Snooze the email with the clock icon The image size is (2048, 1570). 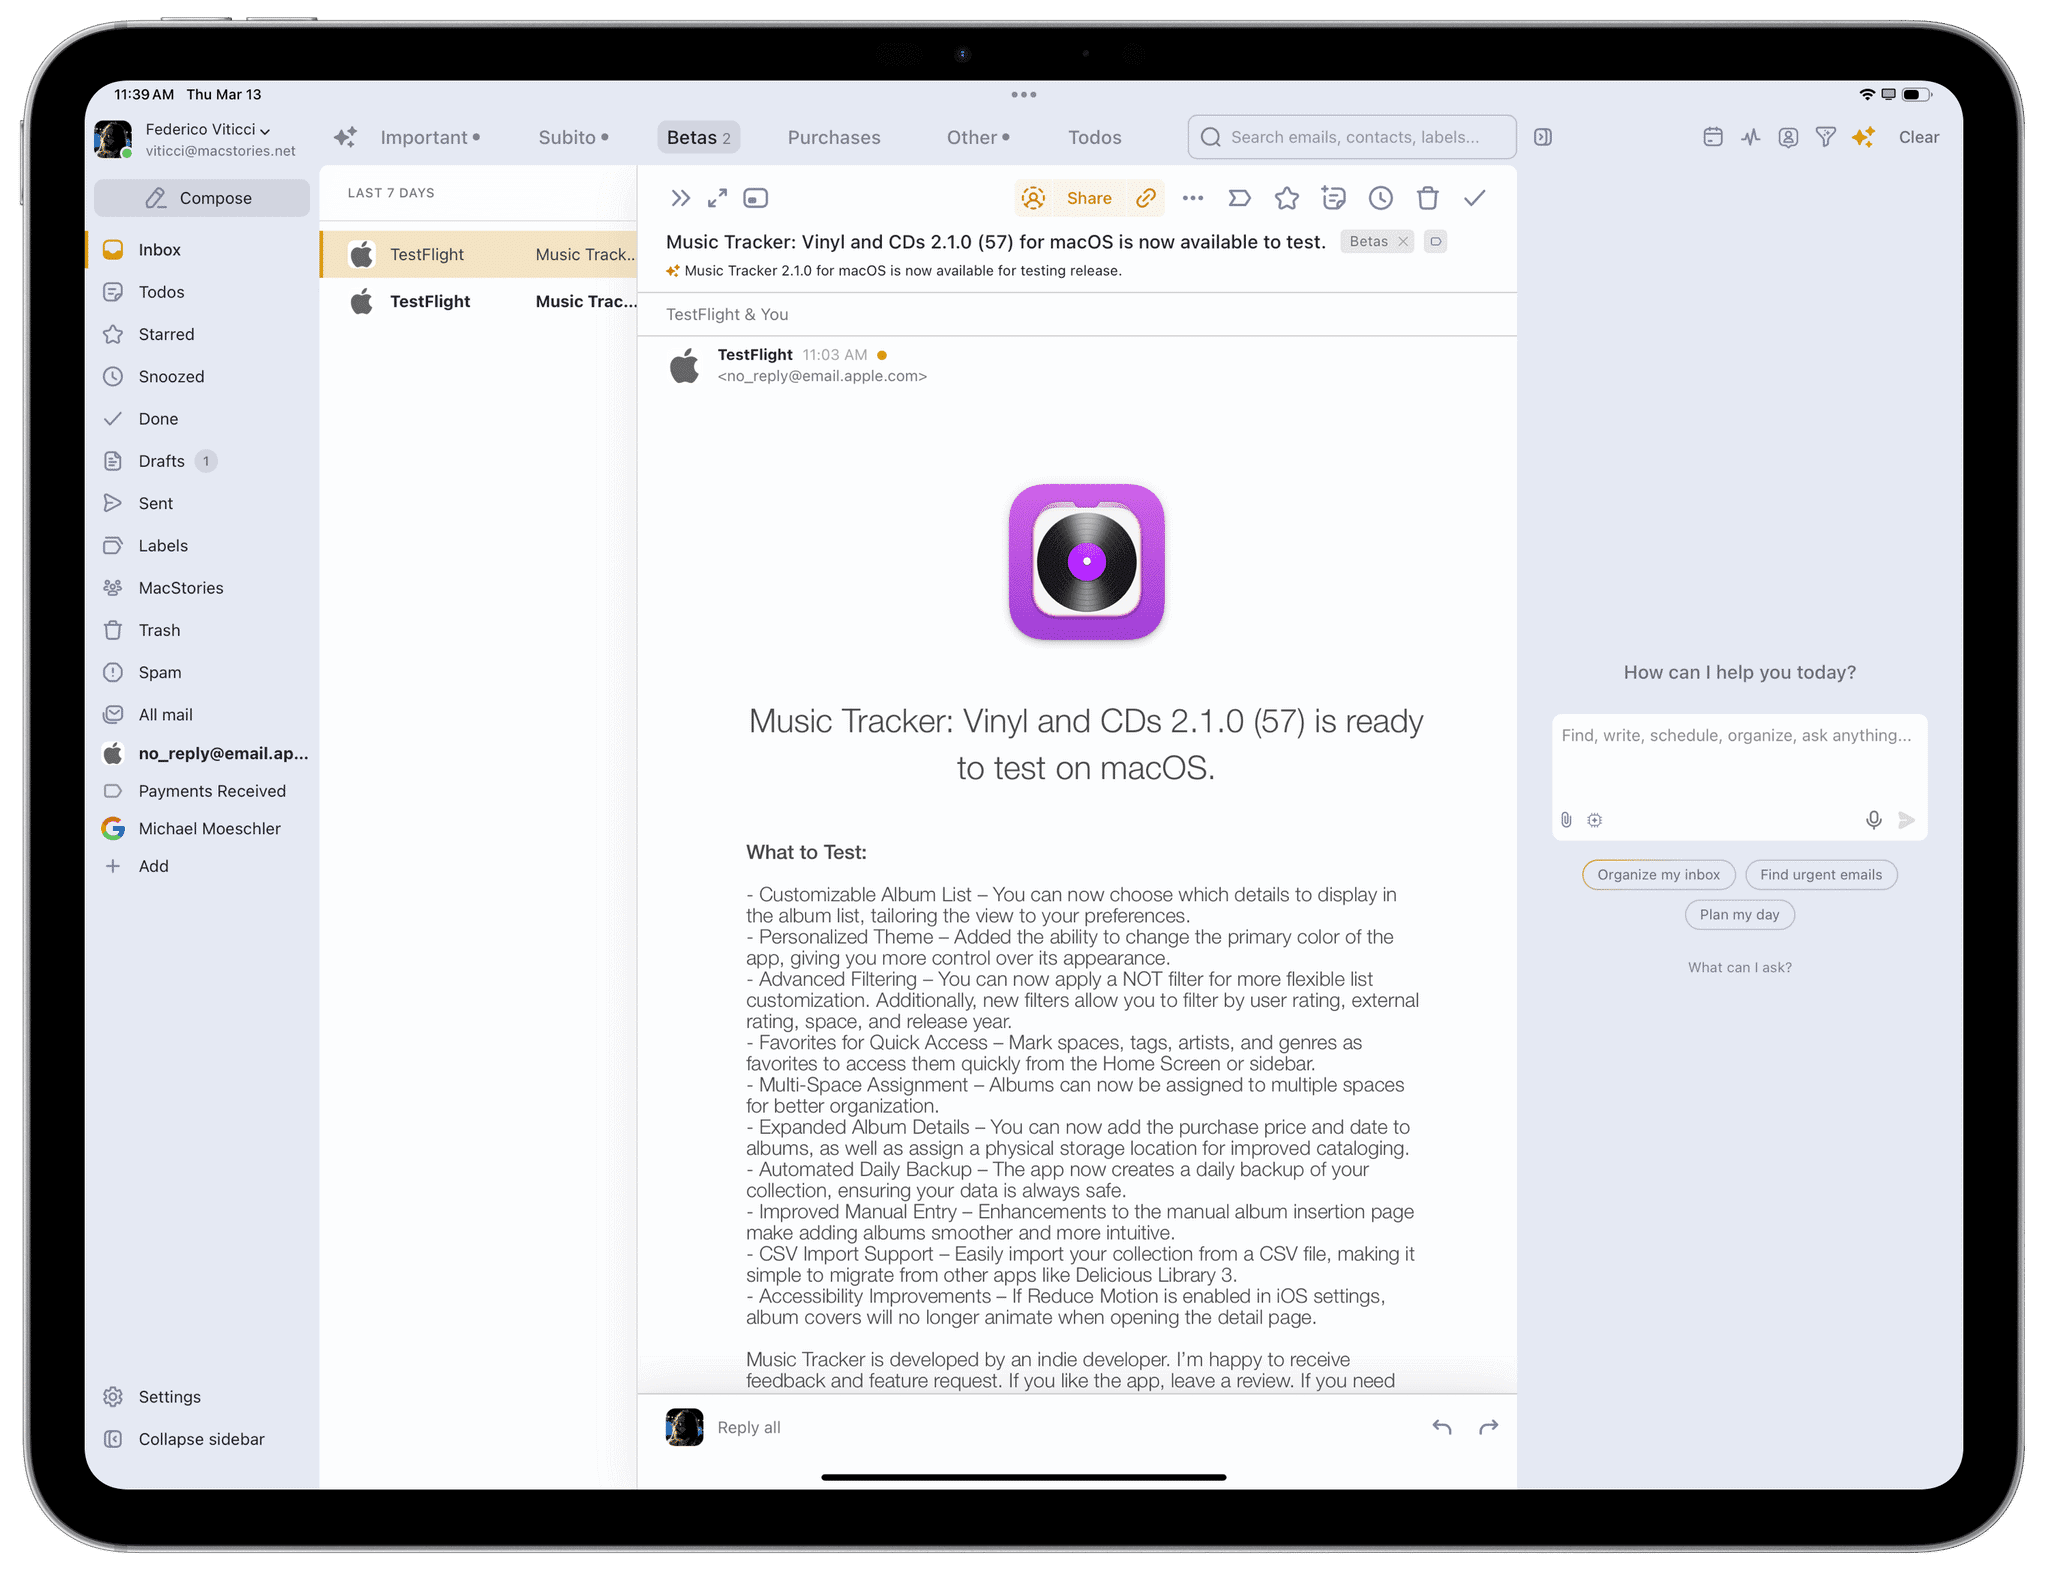(x=1381, y=198)
